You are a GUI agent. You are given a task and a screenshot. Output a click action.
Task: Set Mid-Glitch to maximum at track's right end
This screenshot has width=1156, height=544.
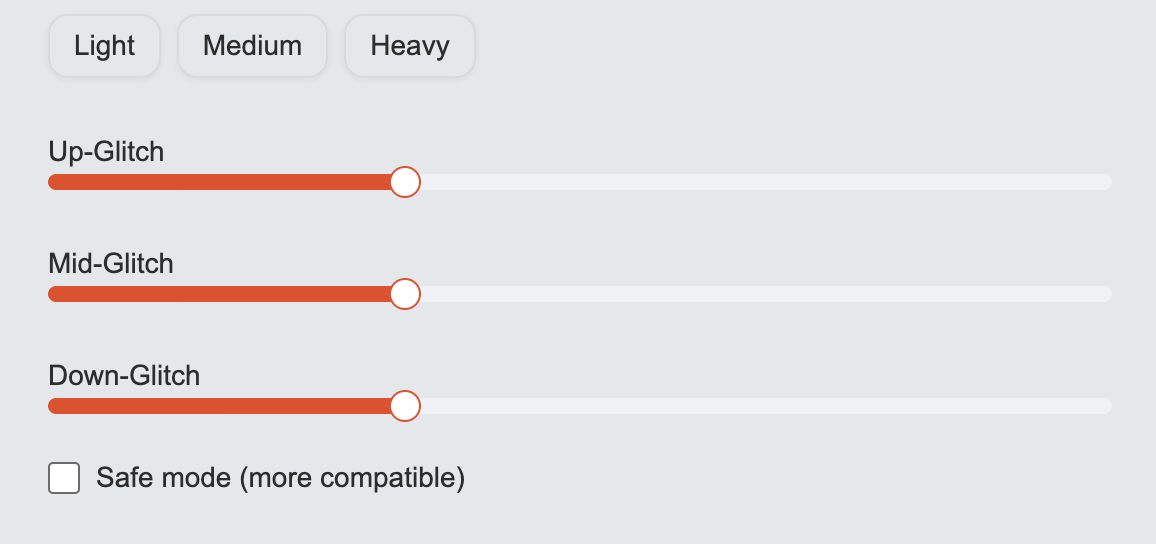pos(1108,294)
